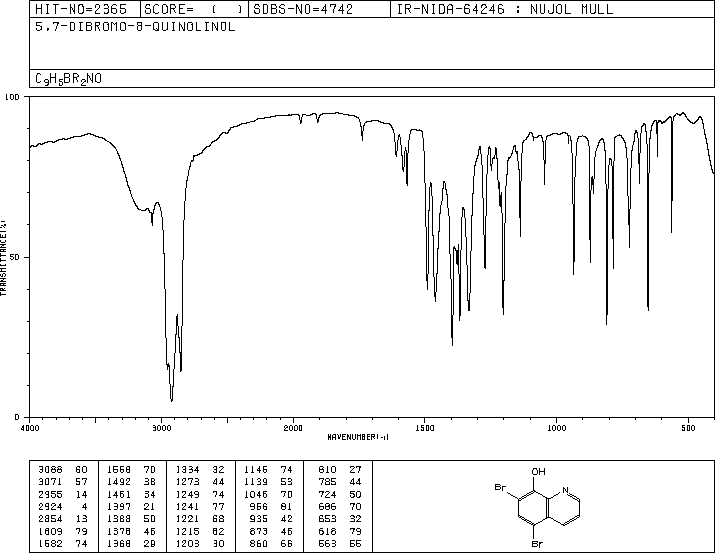Select peak table entry 2955
Viewport: 715px width, 553px height.
[63, 494]
